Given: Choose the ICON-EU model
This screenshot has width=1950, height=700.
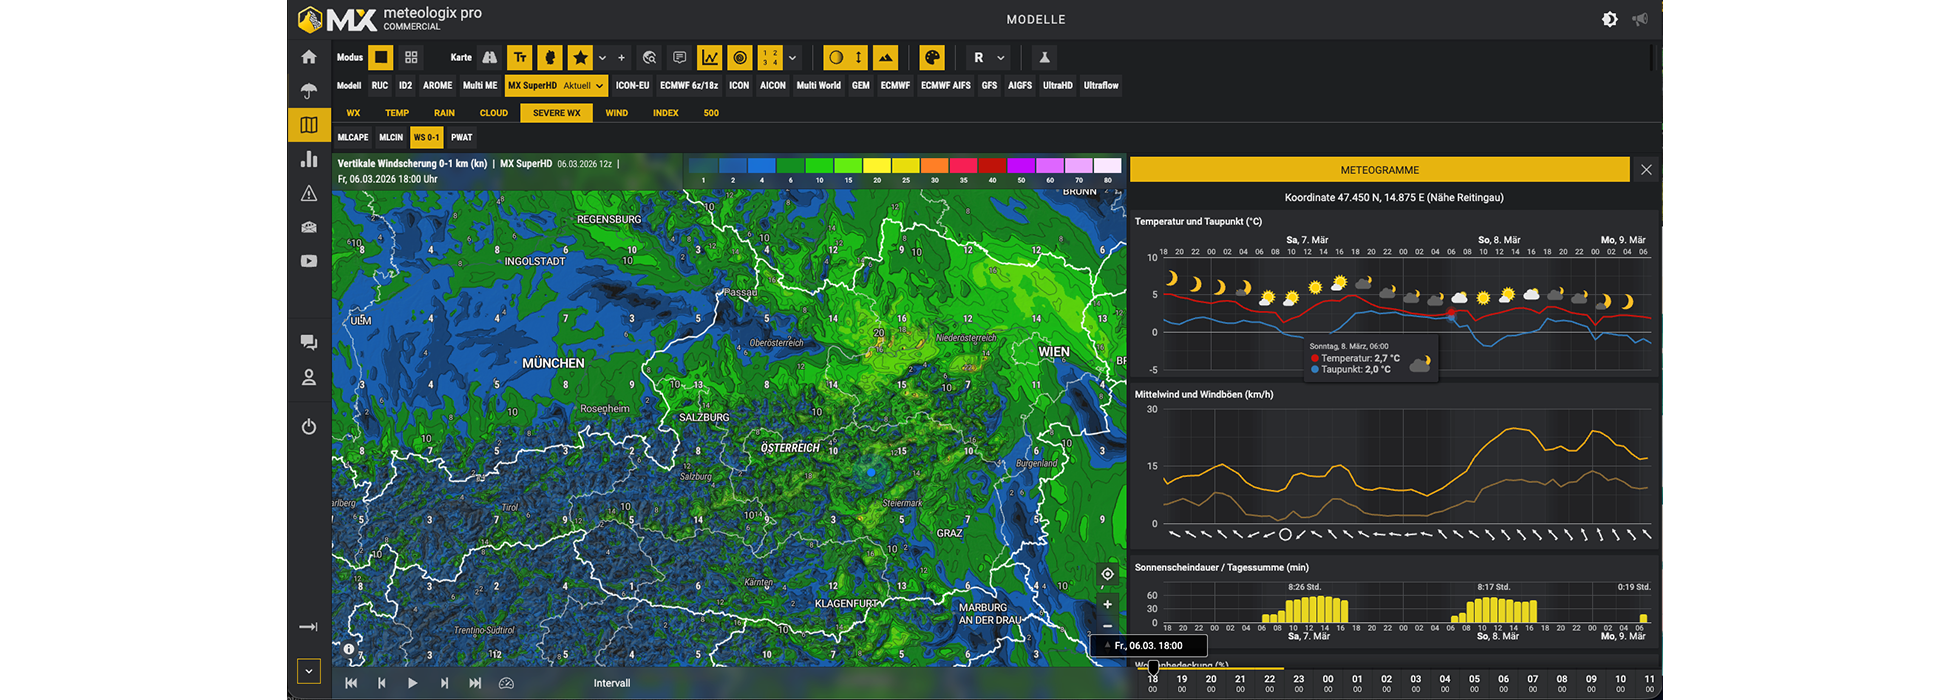Looking at the screenshot, I should click(632, 86).
